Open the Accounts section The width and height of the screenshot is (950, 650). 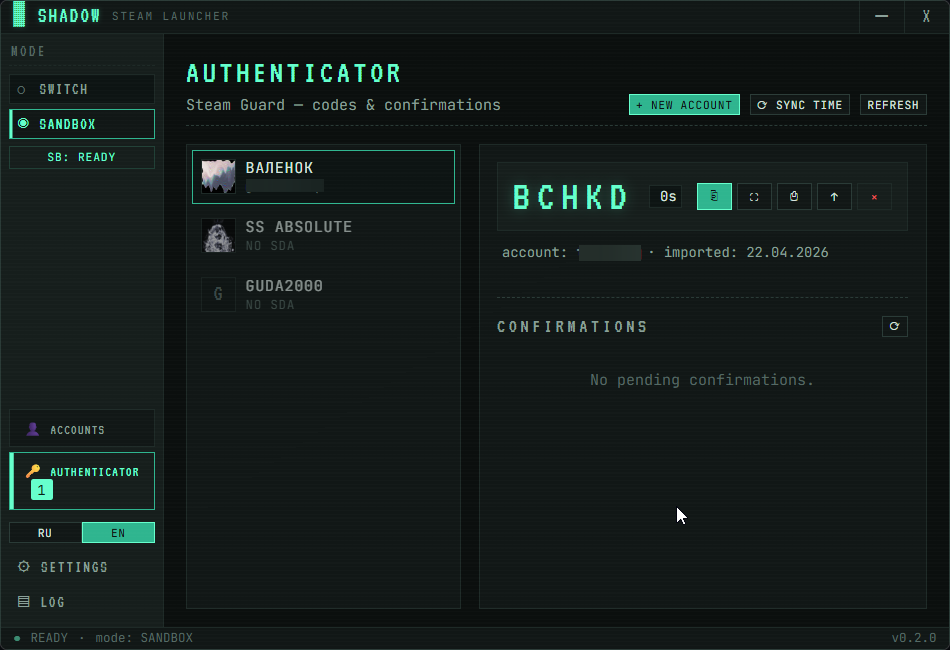82,429
